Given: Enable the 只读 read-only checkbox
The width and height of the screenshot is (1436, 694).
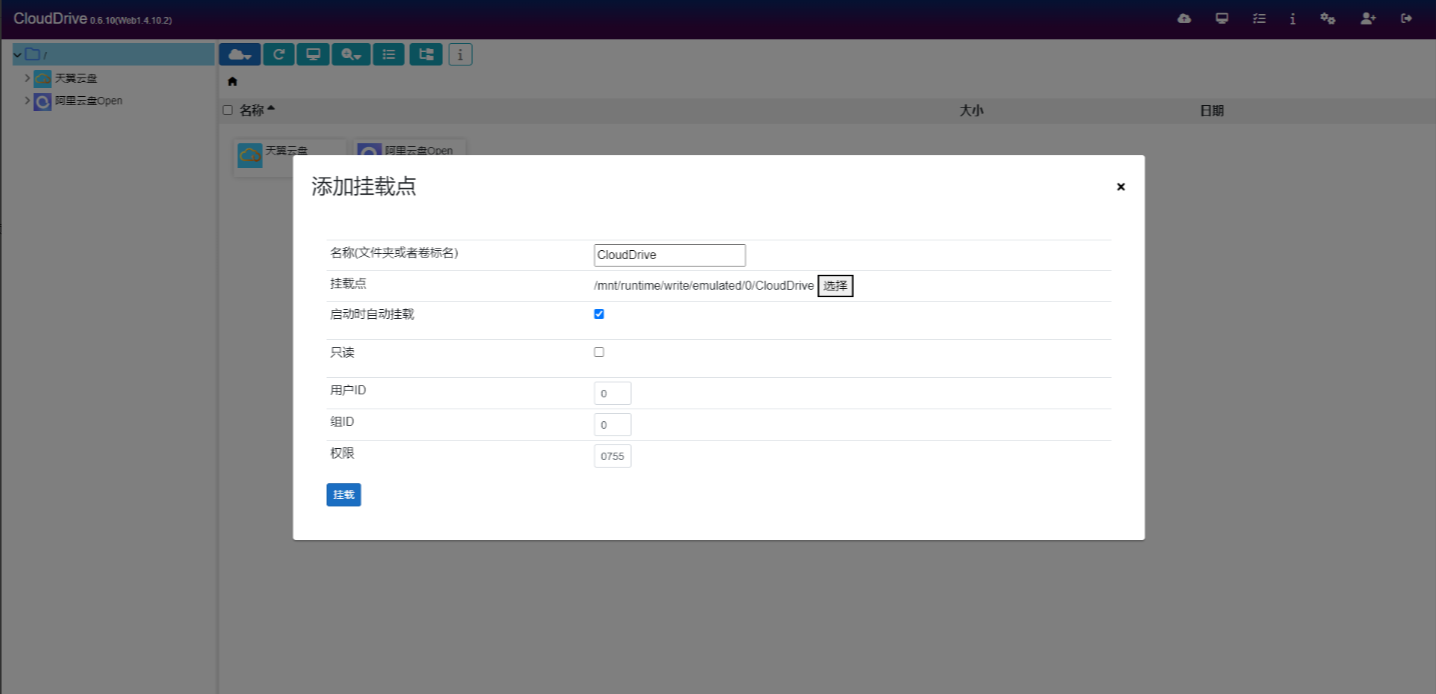Looking at the screenshot, I should point(599,352).
